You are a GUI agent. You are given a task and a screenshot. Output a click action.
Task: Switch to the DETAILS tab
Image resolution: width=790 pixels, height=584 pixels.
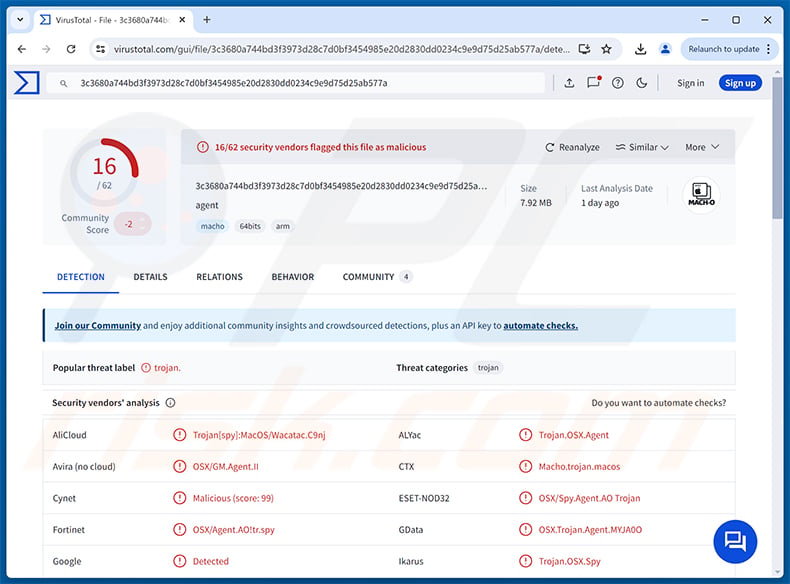pos(150,277)
